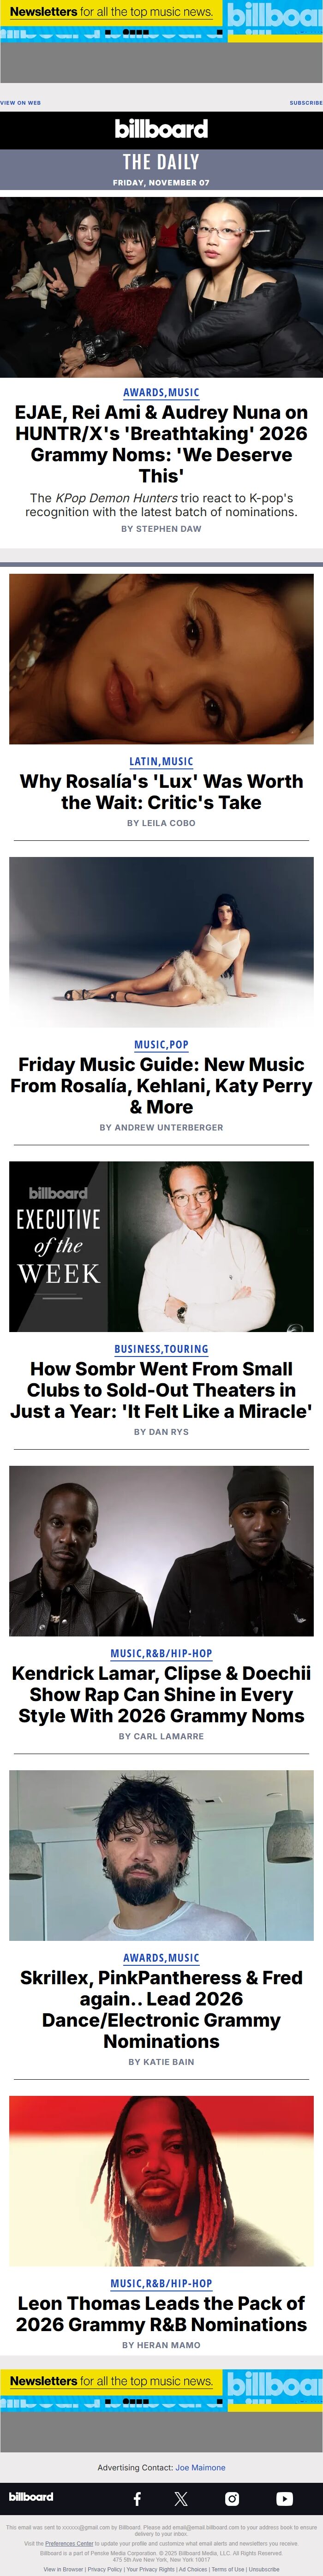323x2576 pixels.
Task: Click the Clipse photo thumbnail
Action: click(x=161, y=1550)
